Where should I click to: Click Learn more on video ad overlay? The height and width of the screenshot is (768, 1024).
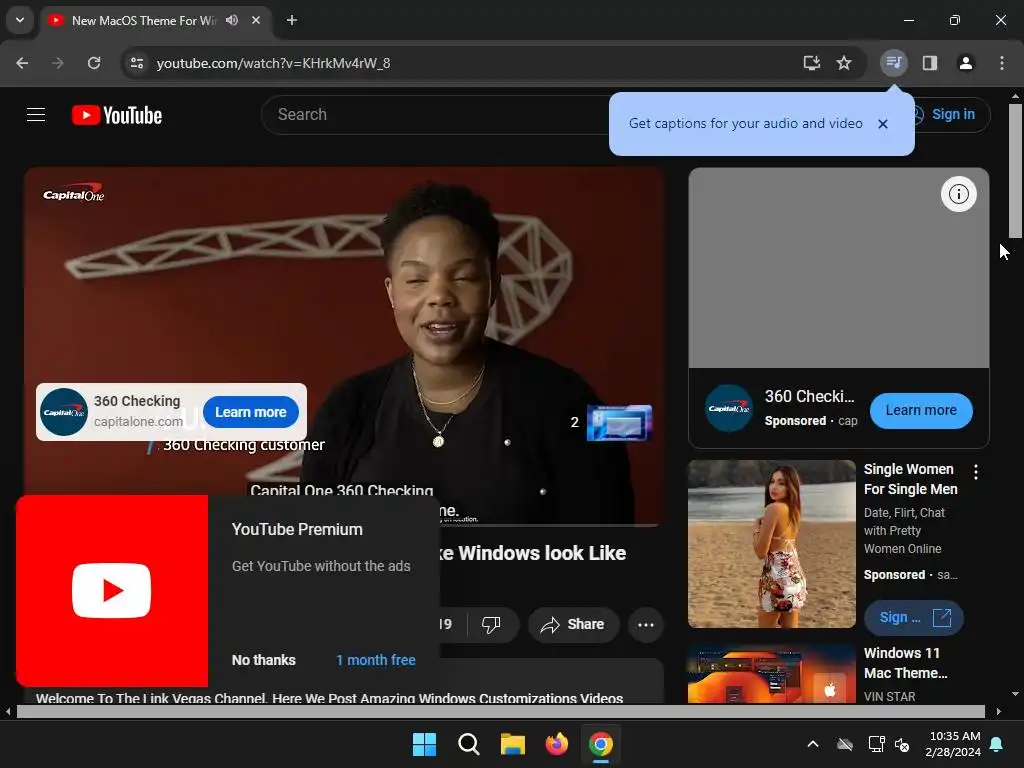pos(251,413)
